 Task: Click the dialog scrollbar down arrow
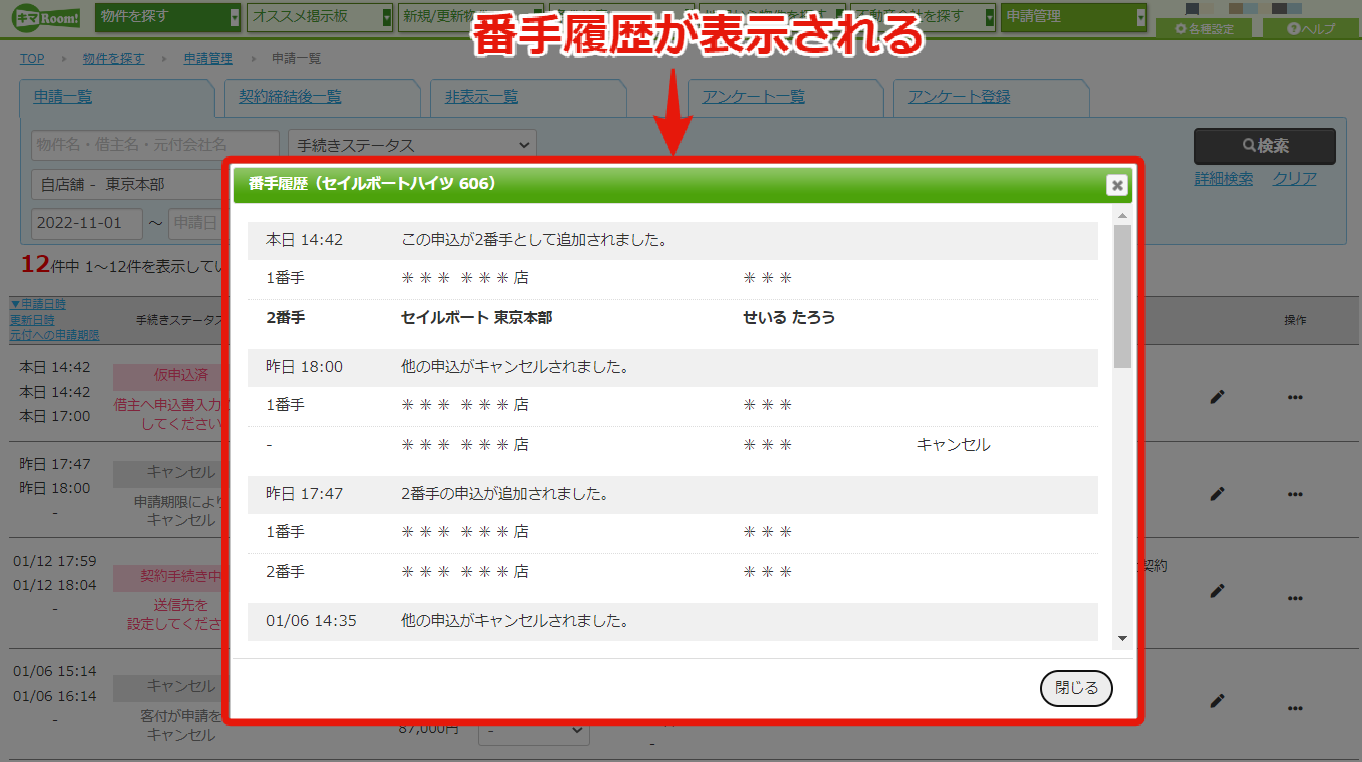coord(1122,638)
